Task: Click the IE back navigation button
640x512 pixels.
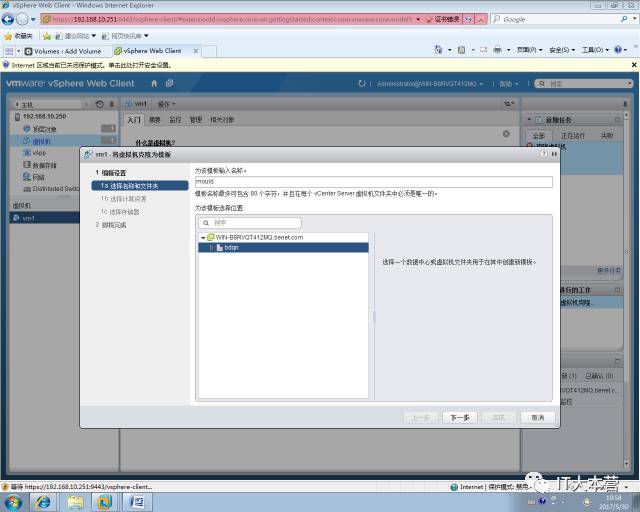Action: tap(8, 19)
